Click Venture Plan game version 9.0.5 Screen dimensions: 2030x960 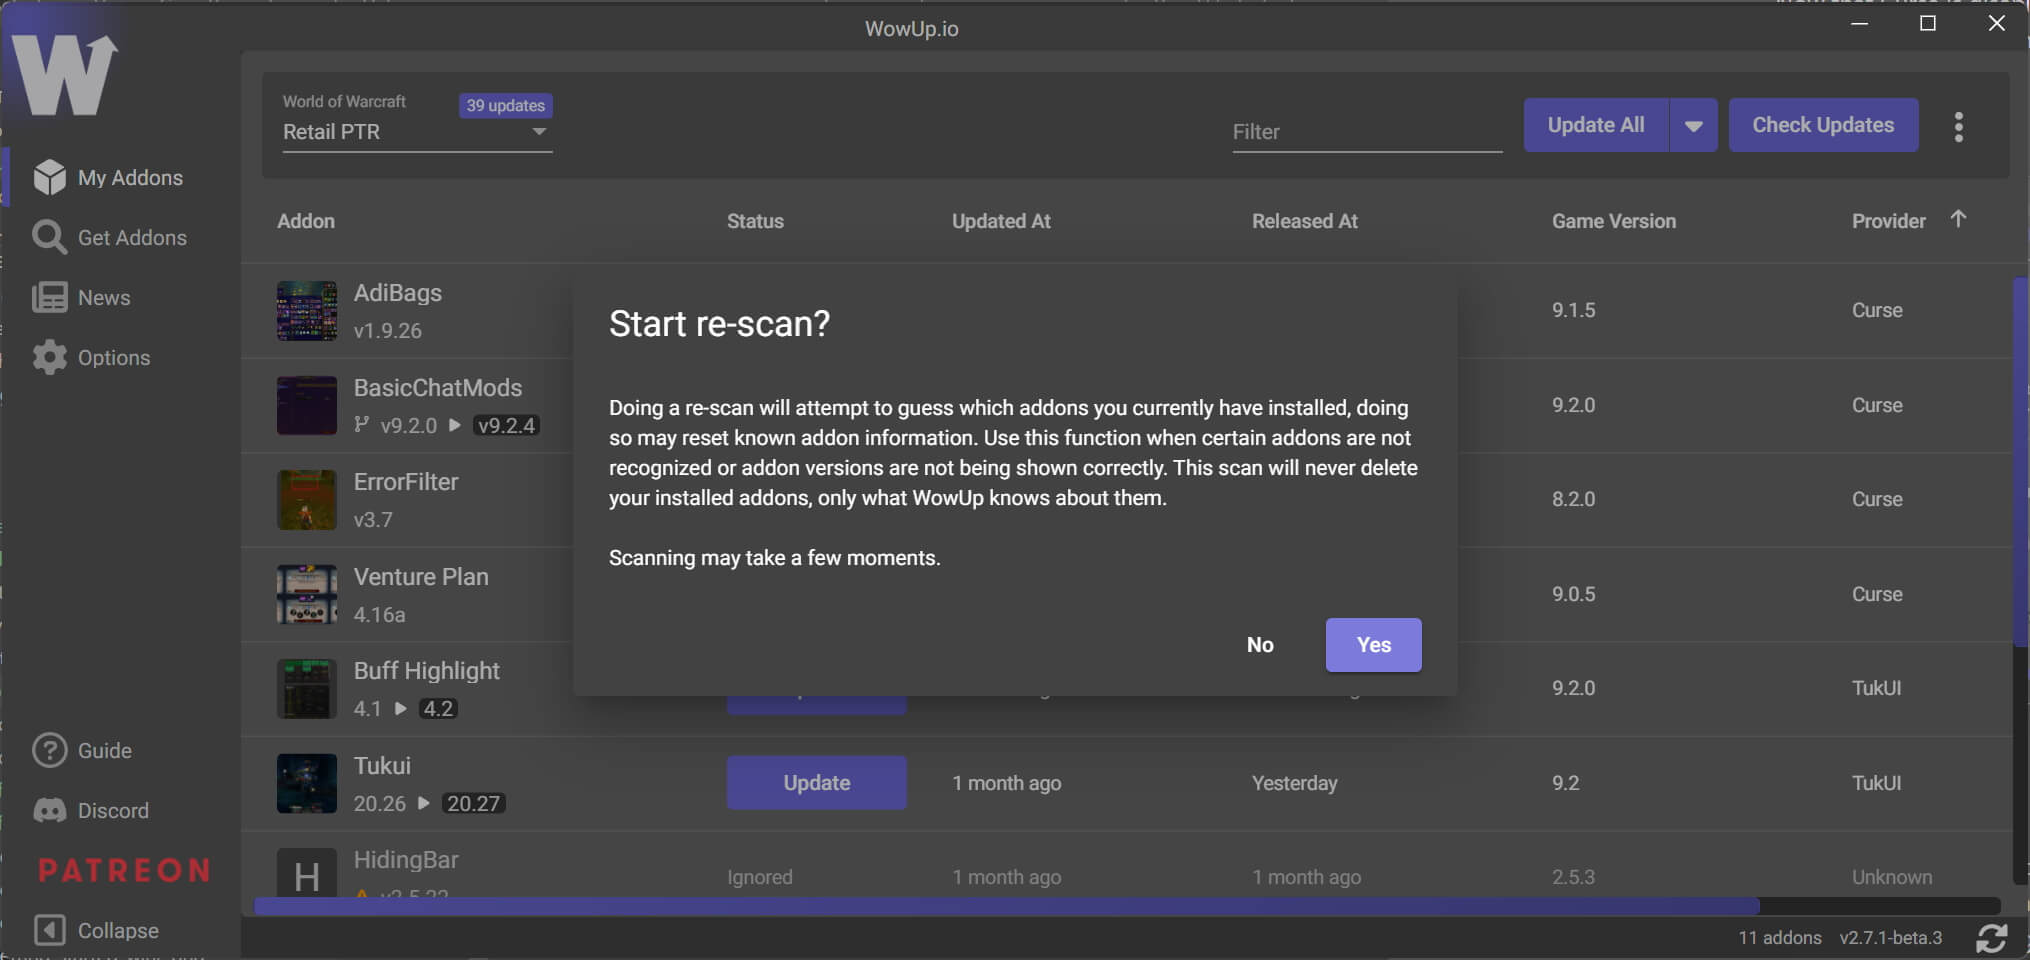(1573, 594)
